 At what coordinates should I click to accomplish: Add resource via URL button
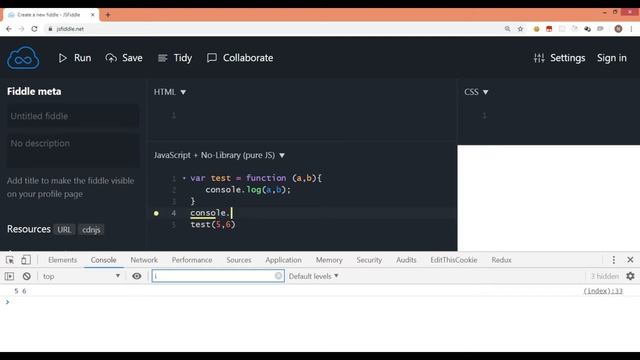64,229
